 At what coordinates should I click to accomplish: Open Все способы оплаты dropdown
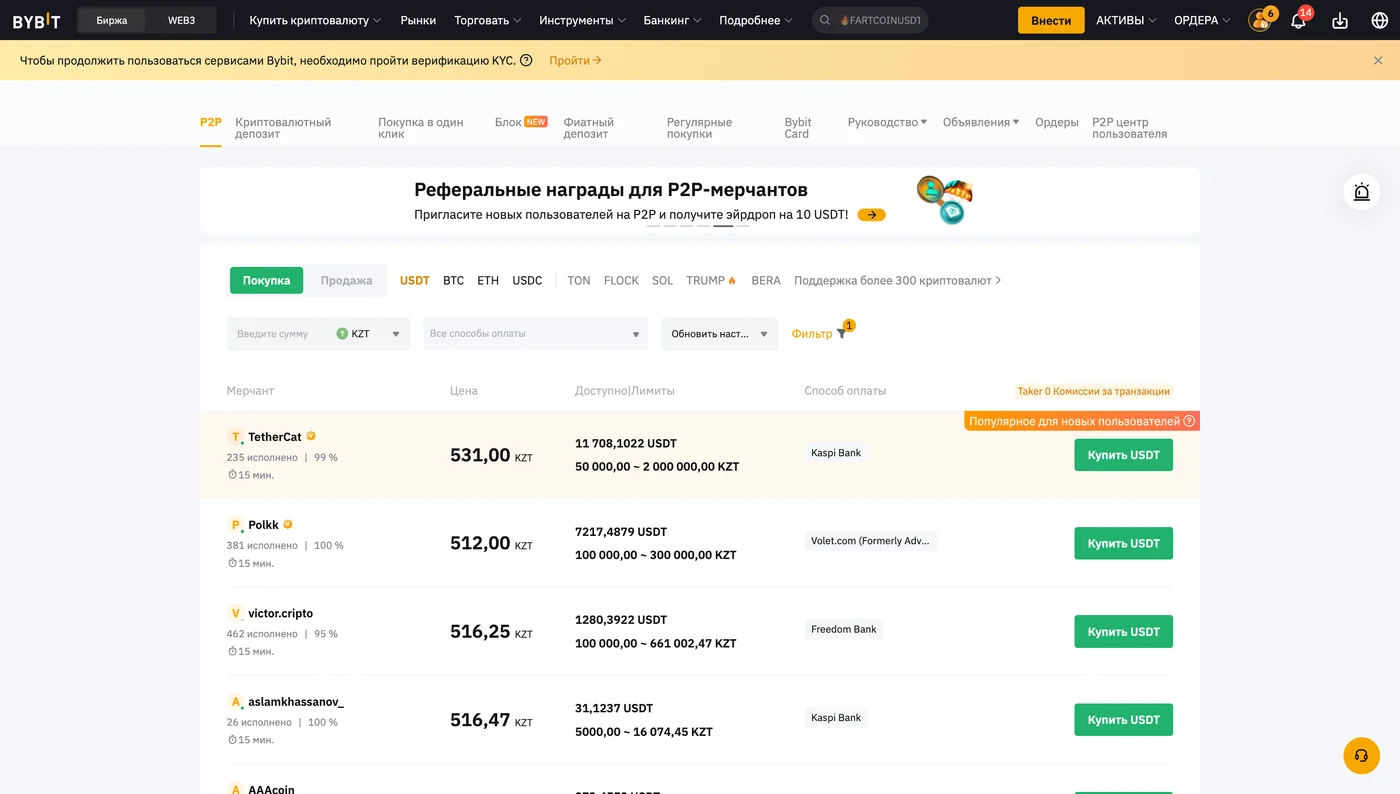[535, 334]
